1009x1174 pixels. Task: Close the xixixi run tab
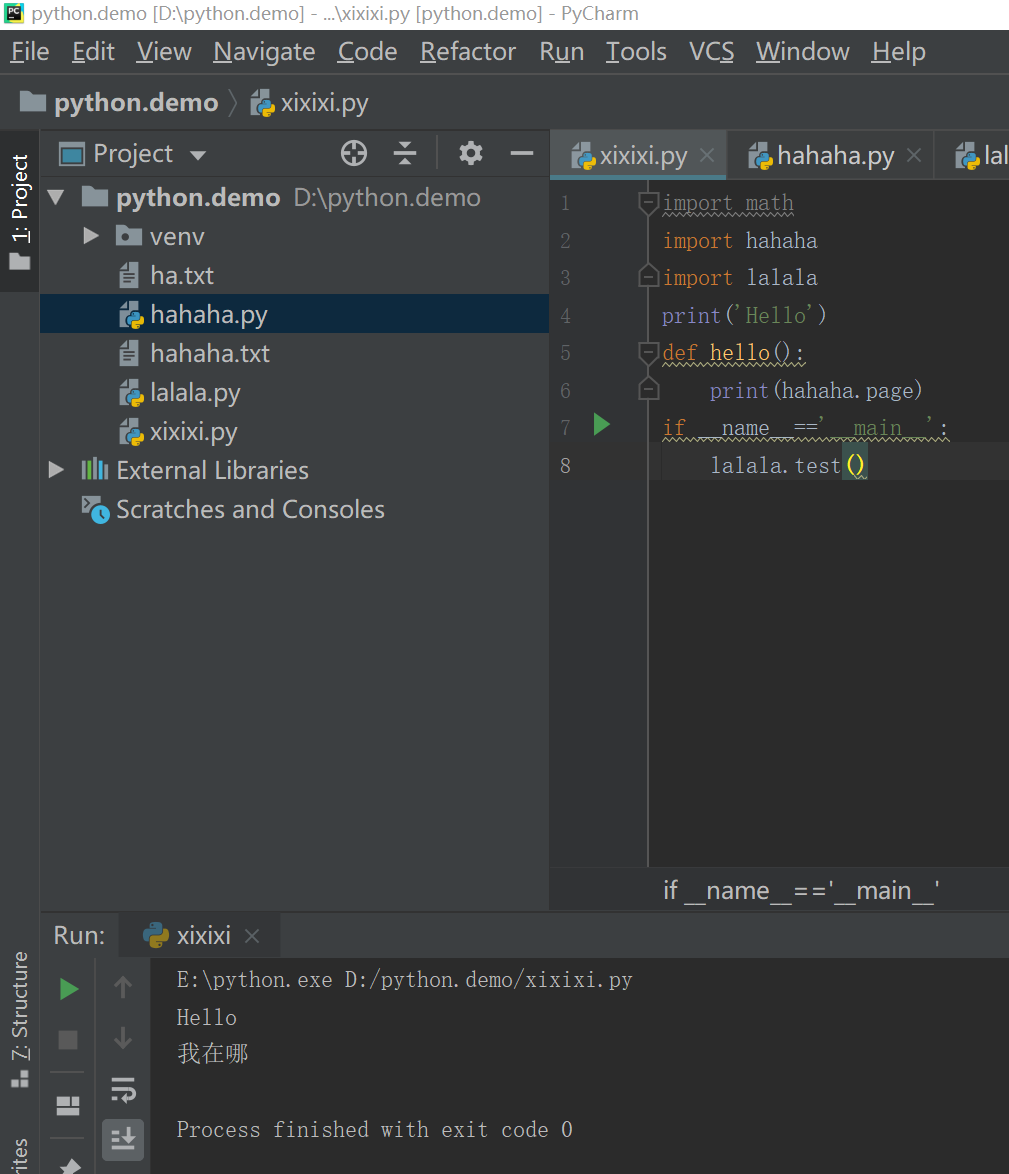252,936
